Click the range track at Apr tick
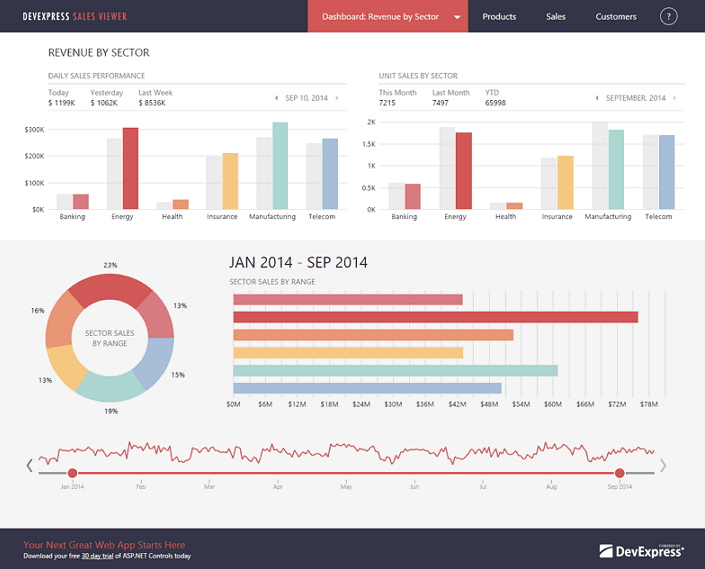705x569 pixels. pos(278,473)
